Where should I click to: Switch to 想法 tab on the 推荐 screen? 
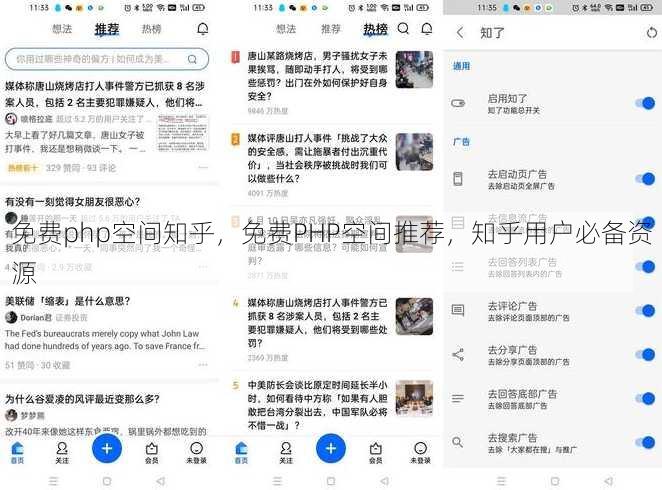pos(62,29)
